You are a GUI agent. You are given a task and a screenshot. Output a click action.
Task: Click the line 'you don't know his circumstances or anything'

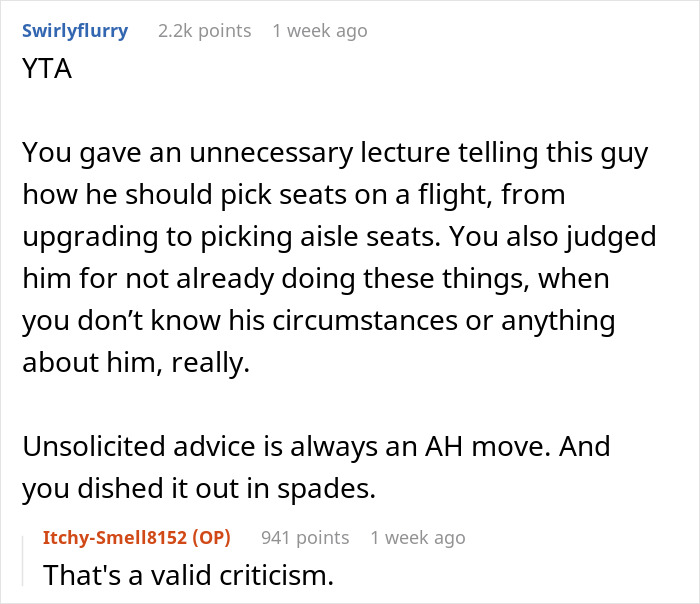319,321
